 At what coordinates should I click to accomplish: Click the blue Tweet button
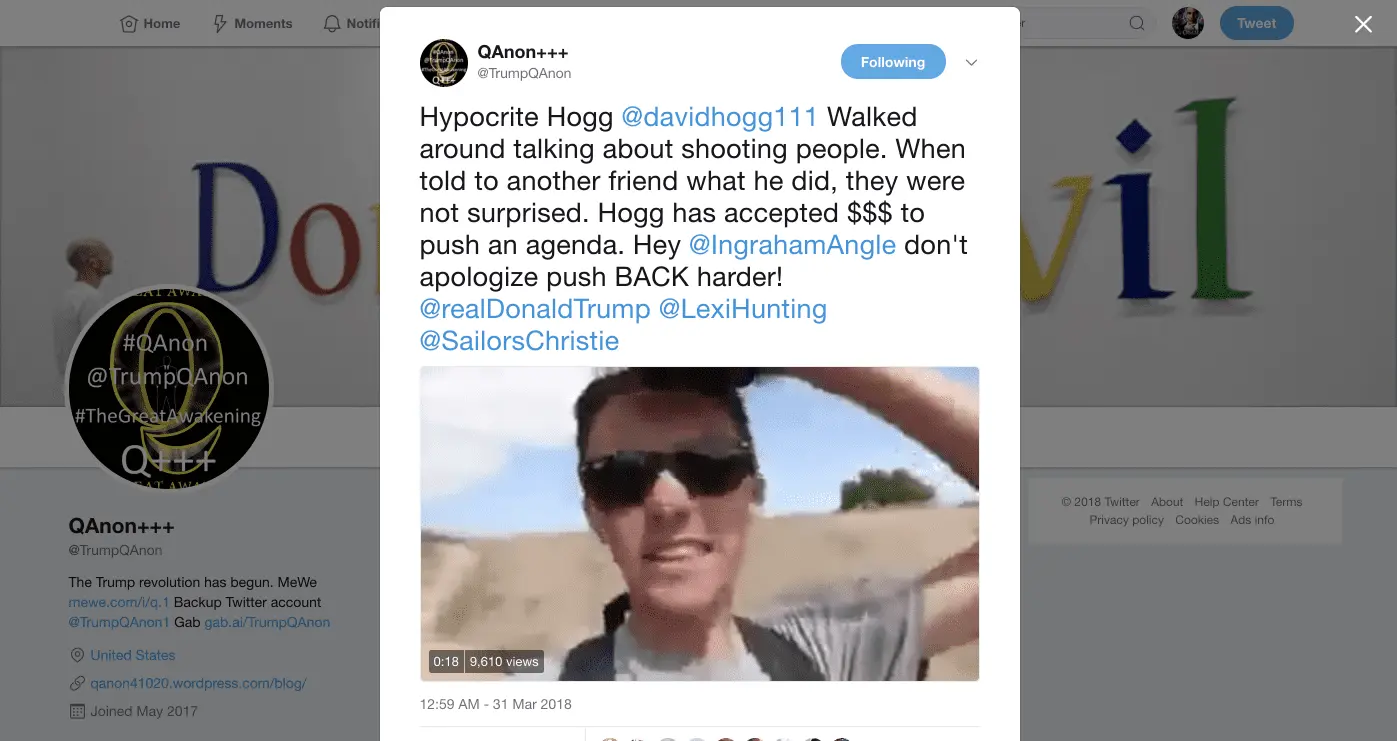(1256, 23)
